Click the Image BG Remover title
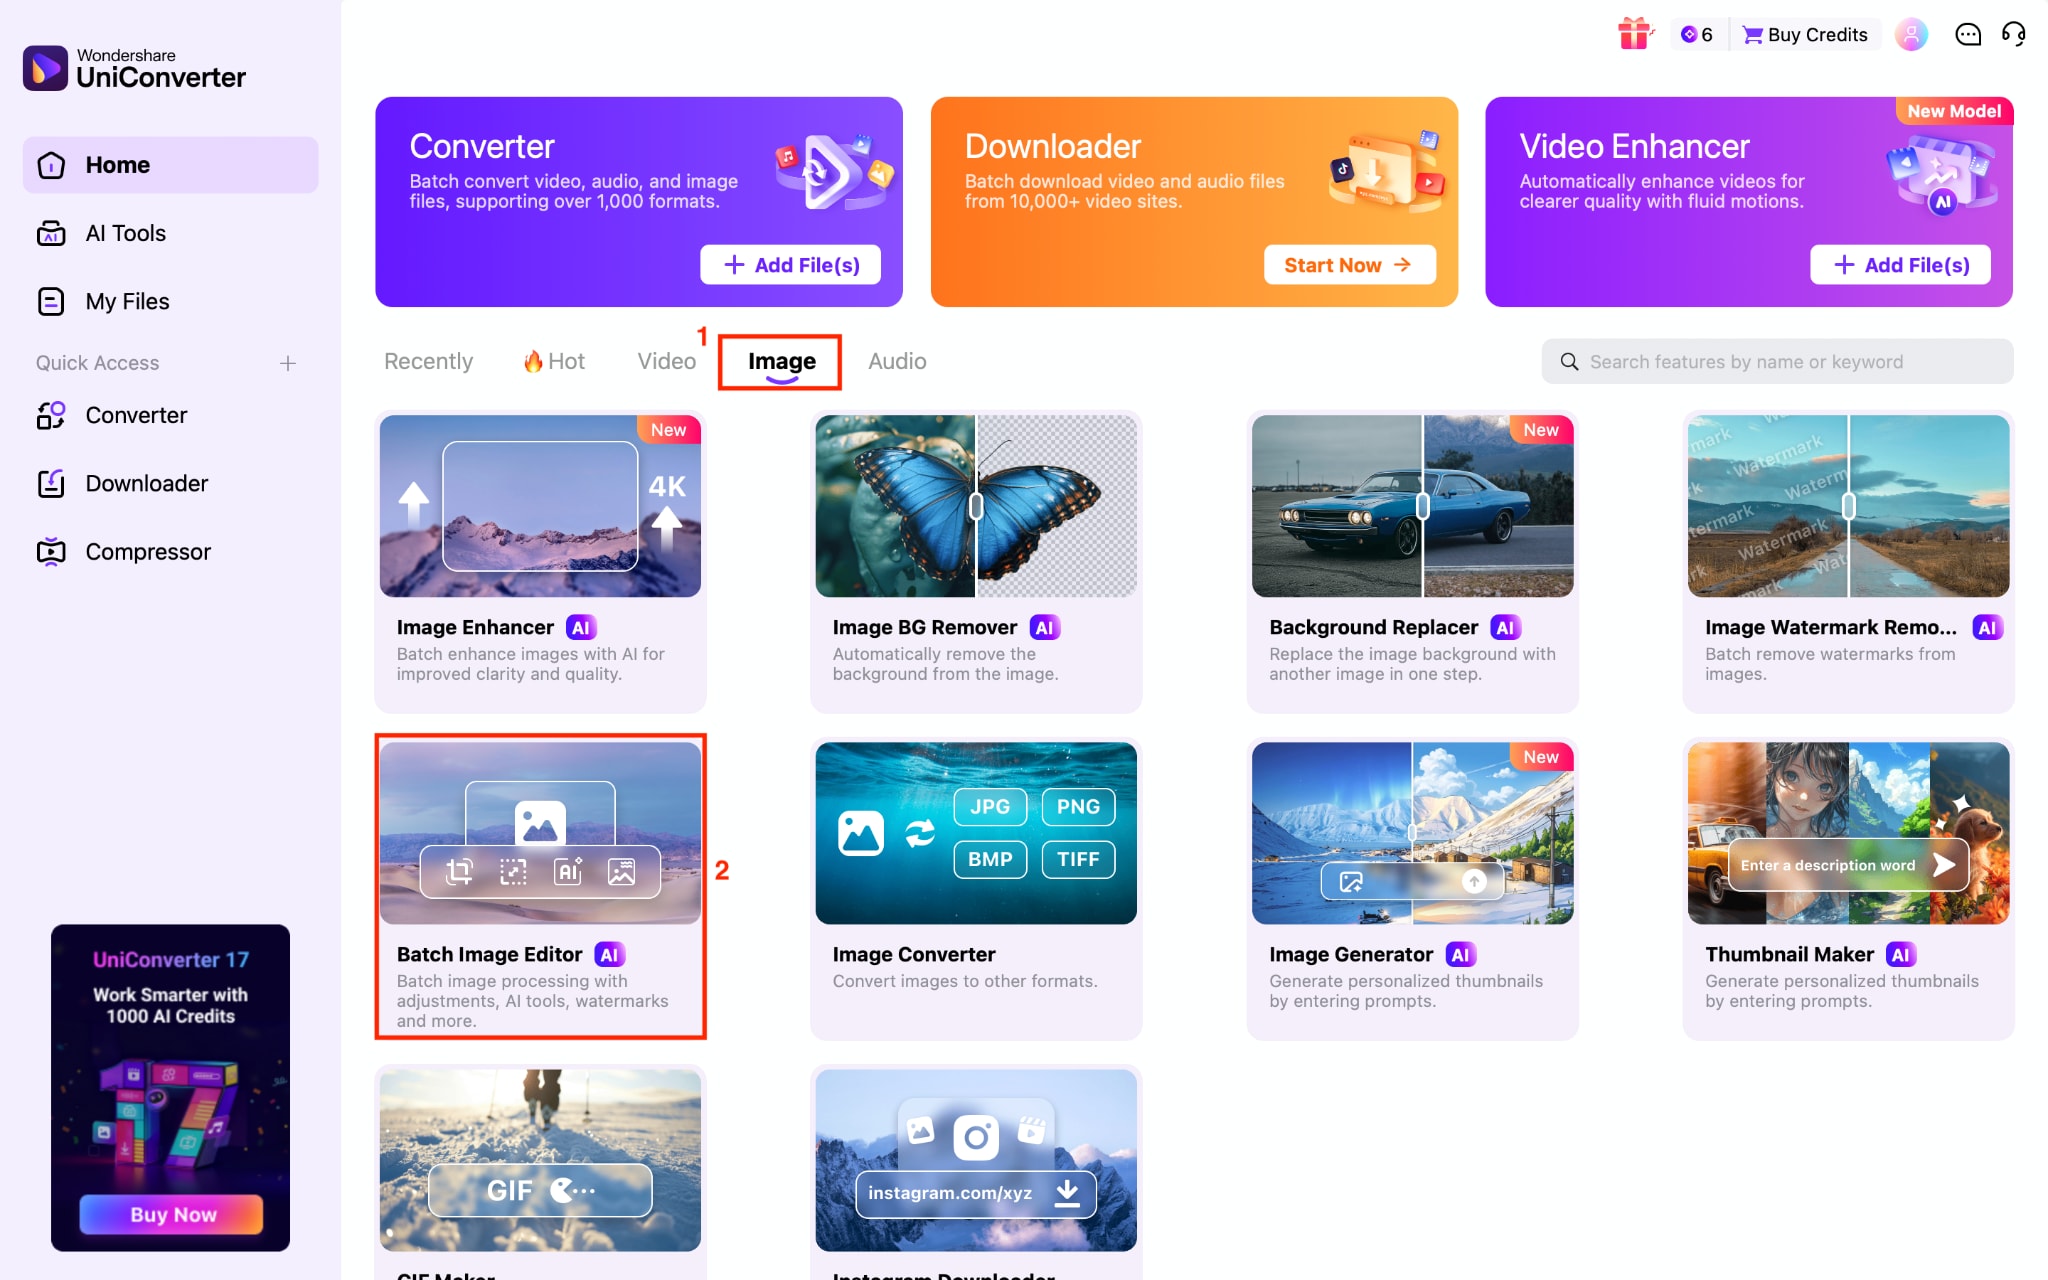2048x1280 pixels. (x=924, y=627)
